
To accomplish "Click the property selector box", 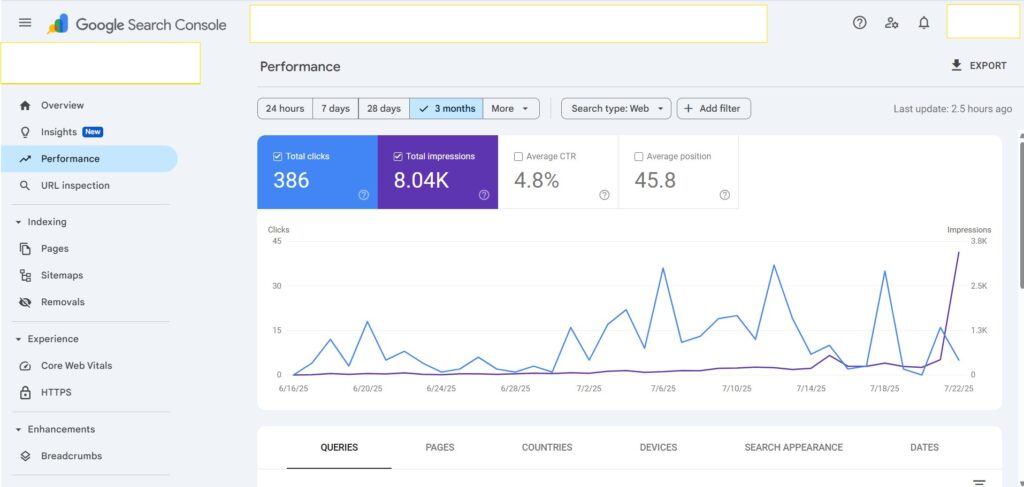I will [x=101, y=63].
